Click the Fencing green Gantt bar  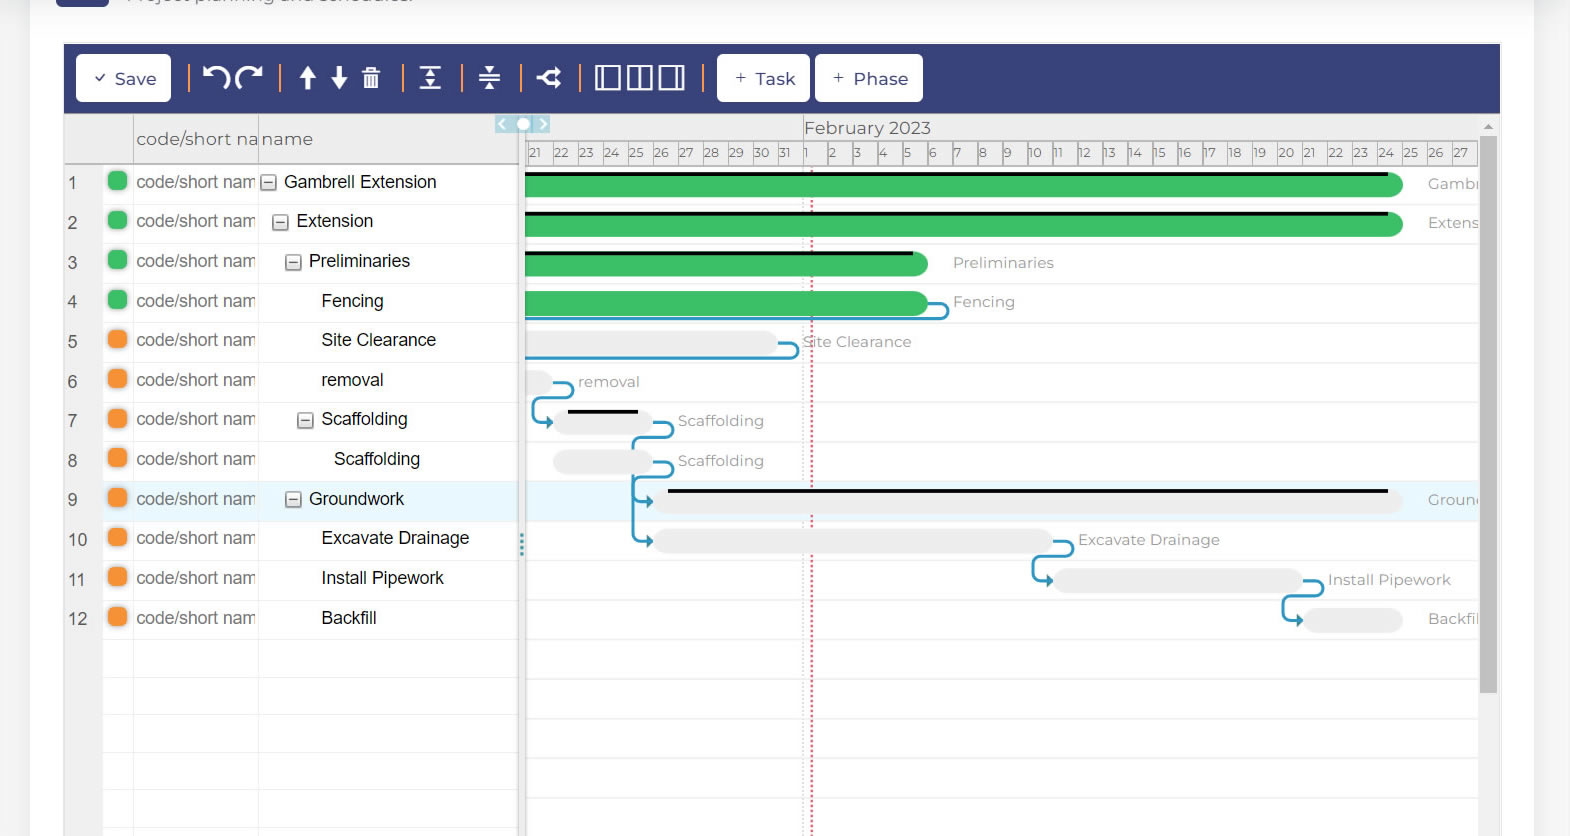[727, 303]
